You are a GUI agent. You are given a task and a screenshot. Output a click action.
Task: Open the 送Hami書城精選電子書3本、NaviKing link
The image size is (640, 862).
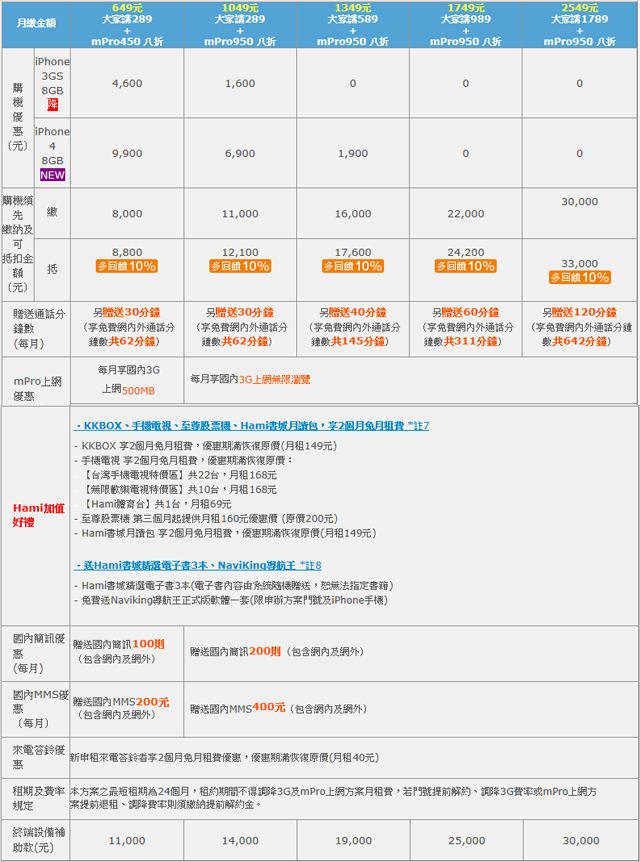tap(197, 565)
